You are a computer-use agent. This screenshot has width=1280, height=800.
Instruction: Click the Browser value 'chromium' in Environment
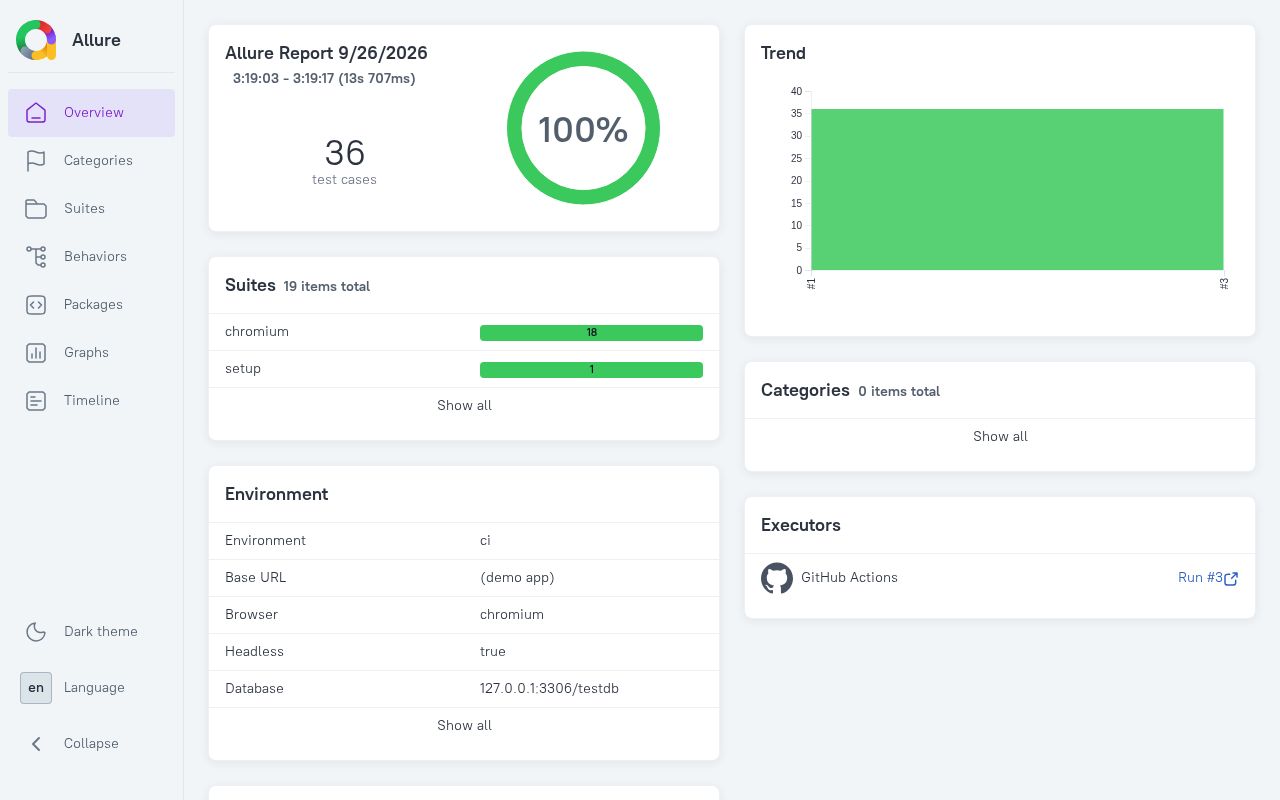(512, 615)
